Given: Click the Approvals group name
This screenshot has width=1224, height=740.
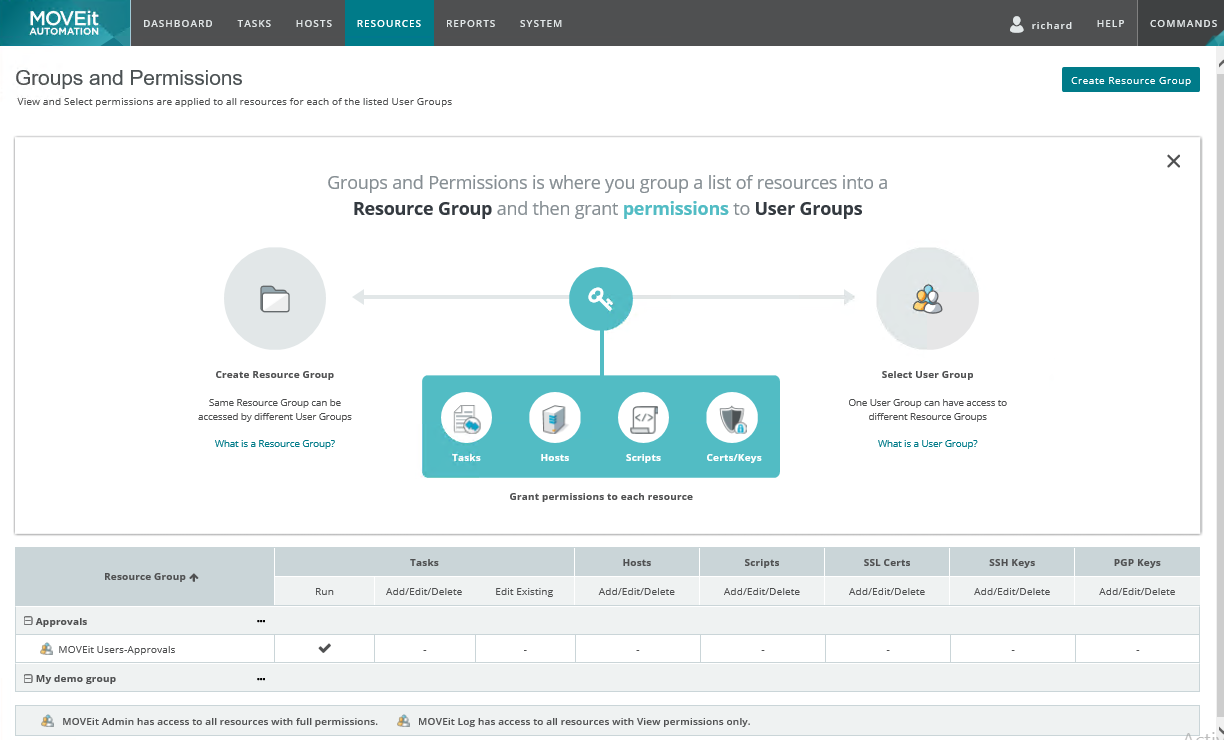Looking at the screenshot, I should coord(62,621).
